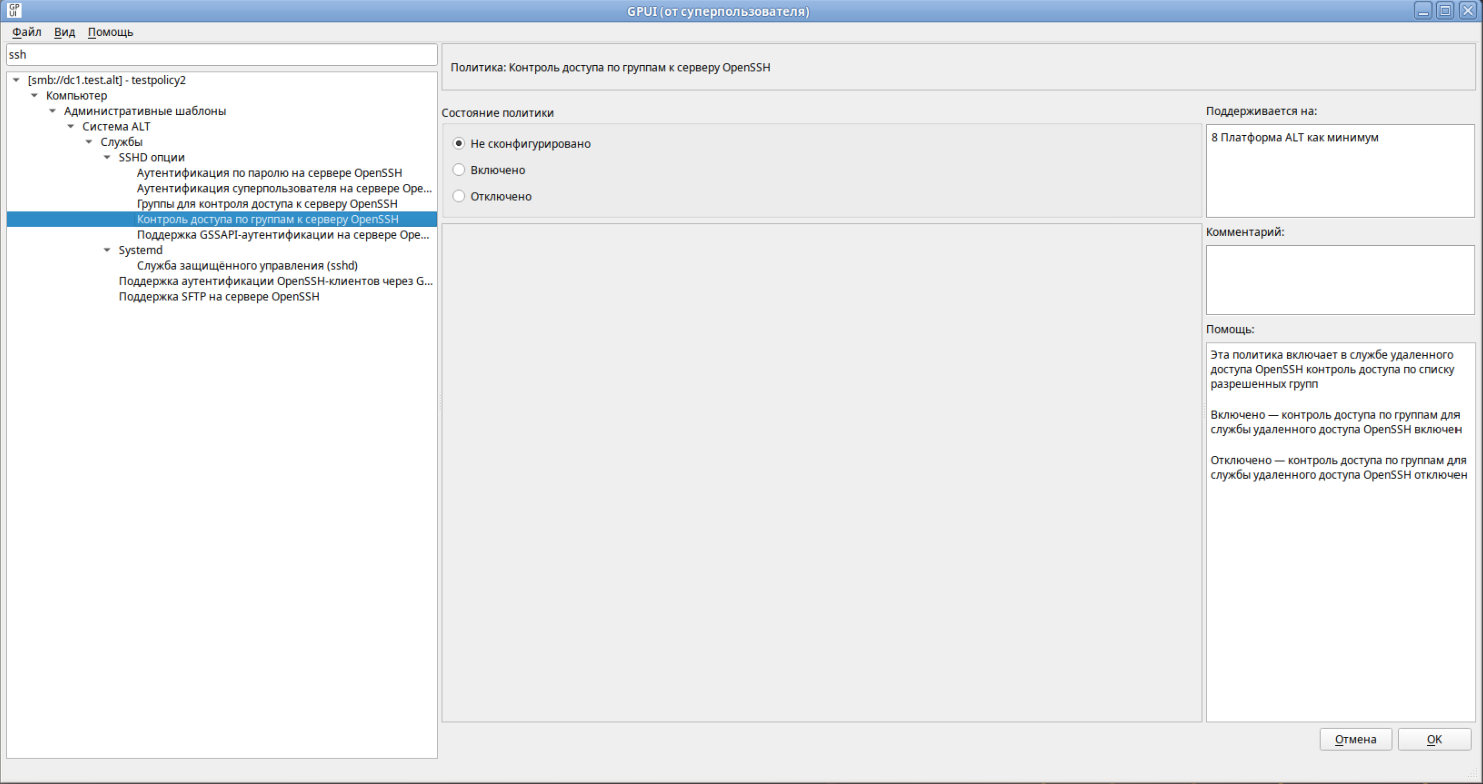
Task: Click the policy title 'Политика: Контроль доступа по группам'
Action: coord(611,67)
